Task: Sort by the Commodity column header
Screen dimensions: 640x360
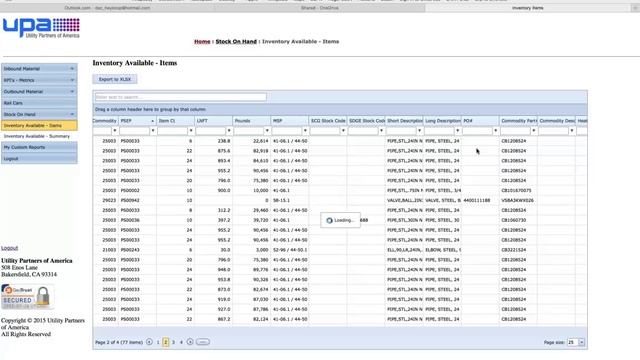Action: tap(105, 121)
